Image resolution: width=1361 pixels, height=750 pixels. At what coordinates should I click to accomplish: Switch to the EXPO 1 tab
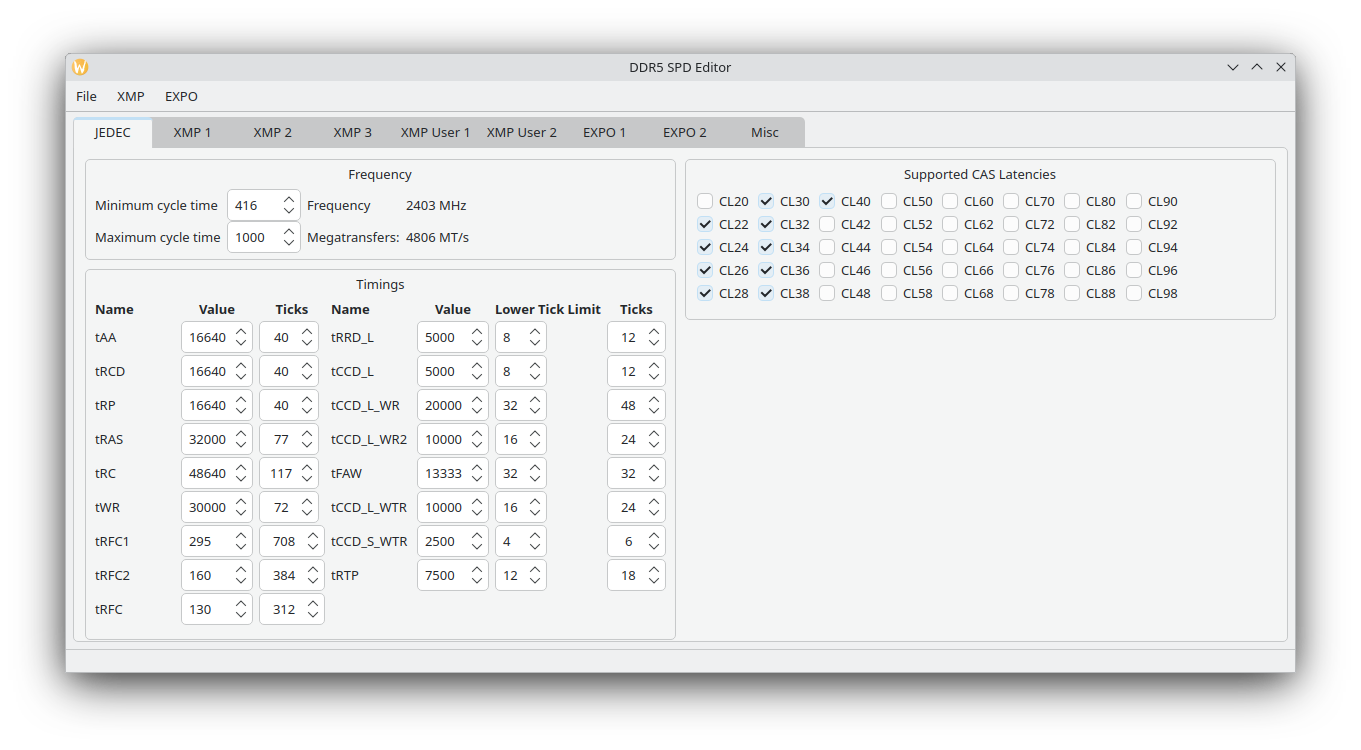pos(604,133)
